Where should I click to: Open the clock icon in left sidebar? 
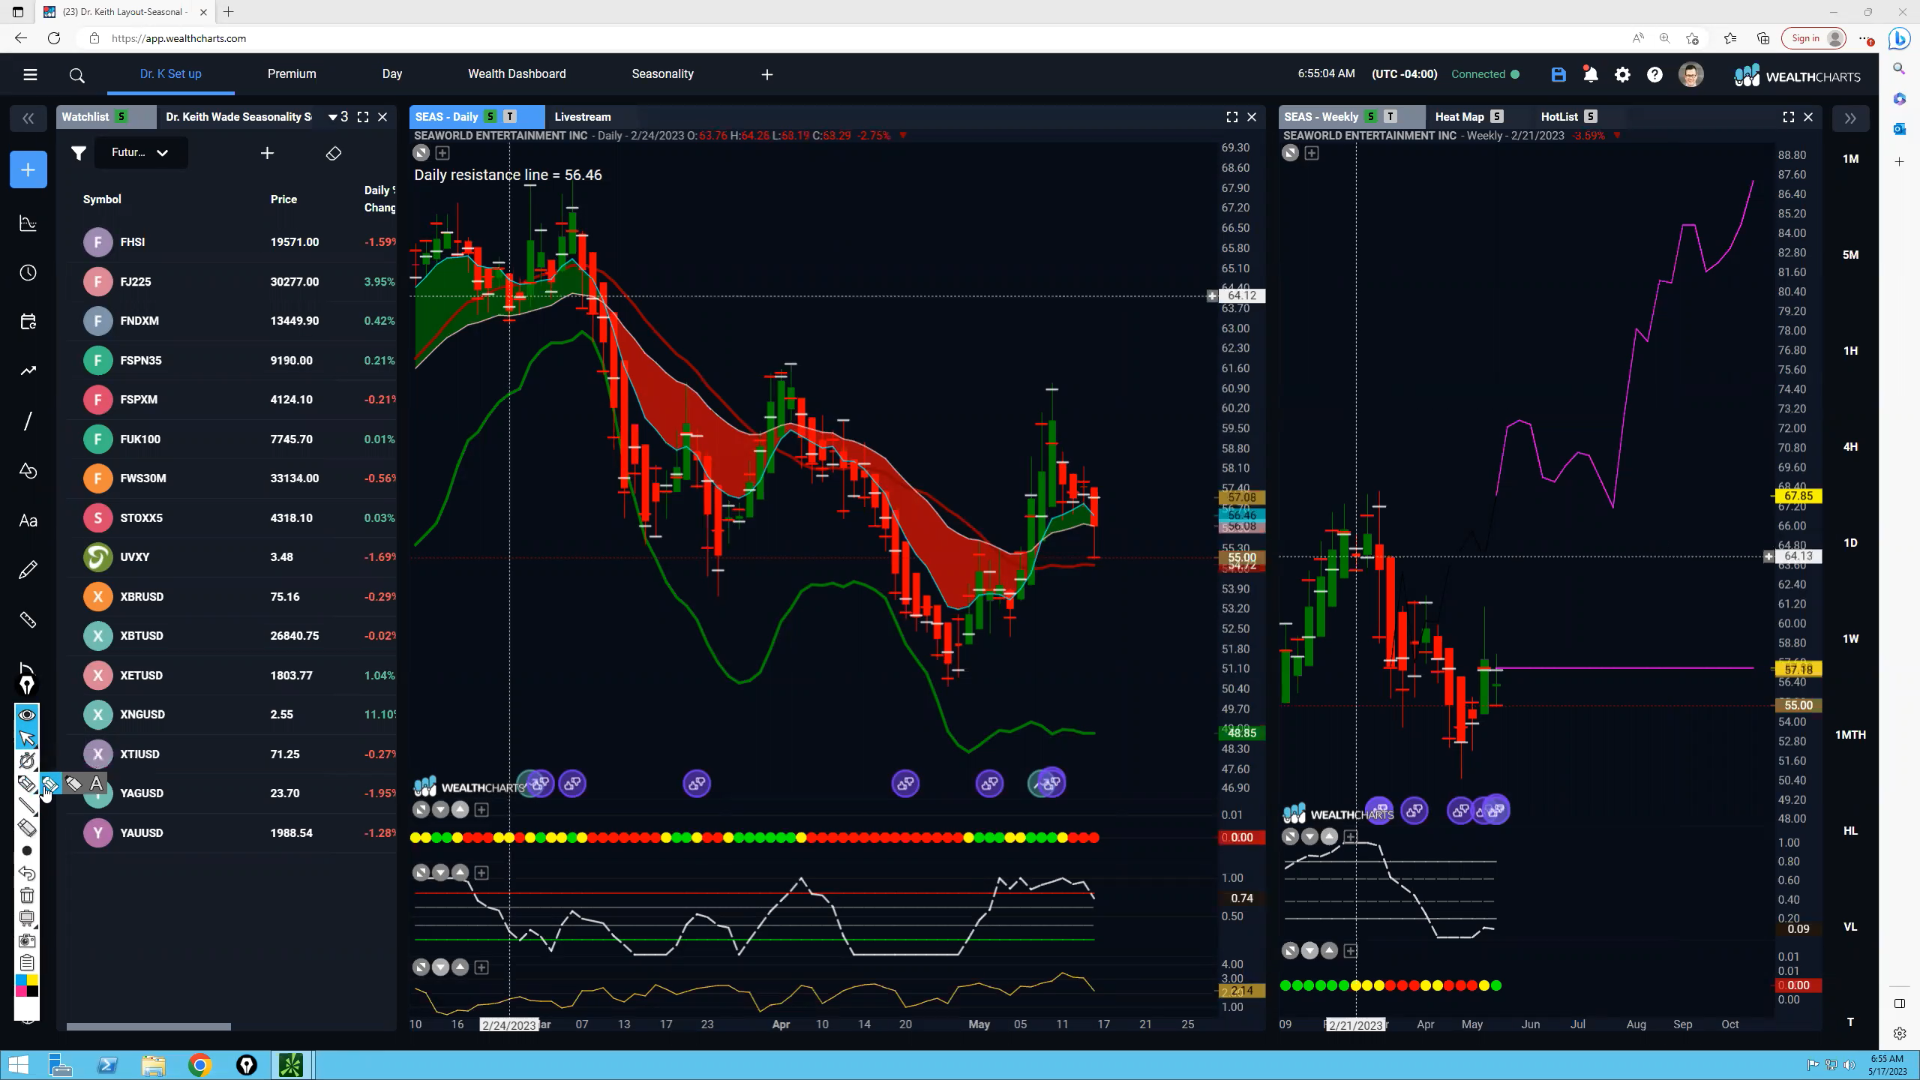tap(28, 273)
